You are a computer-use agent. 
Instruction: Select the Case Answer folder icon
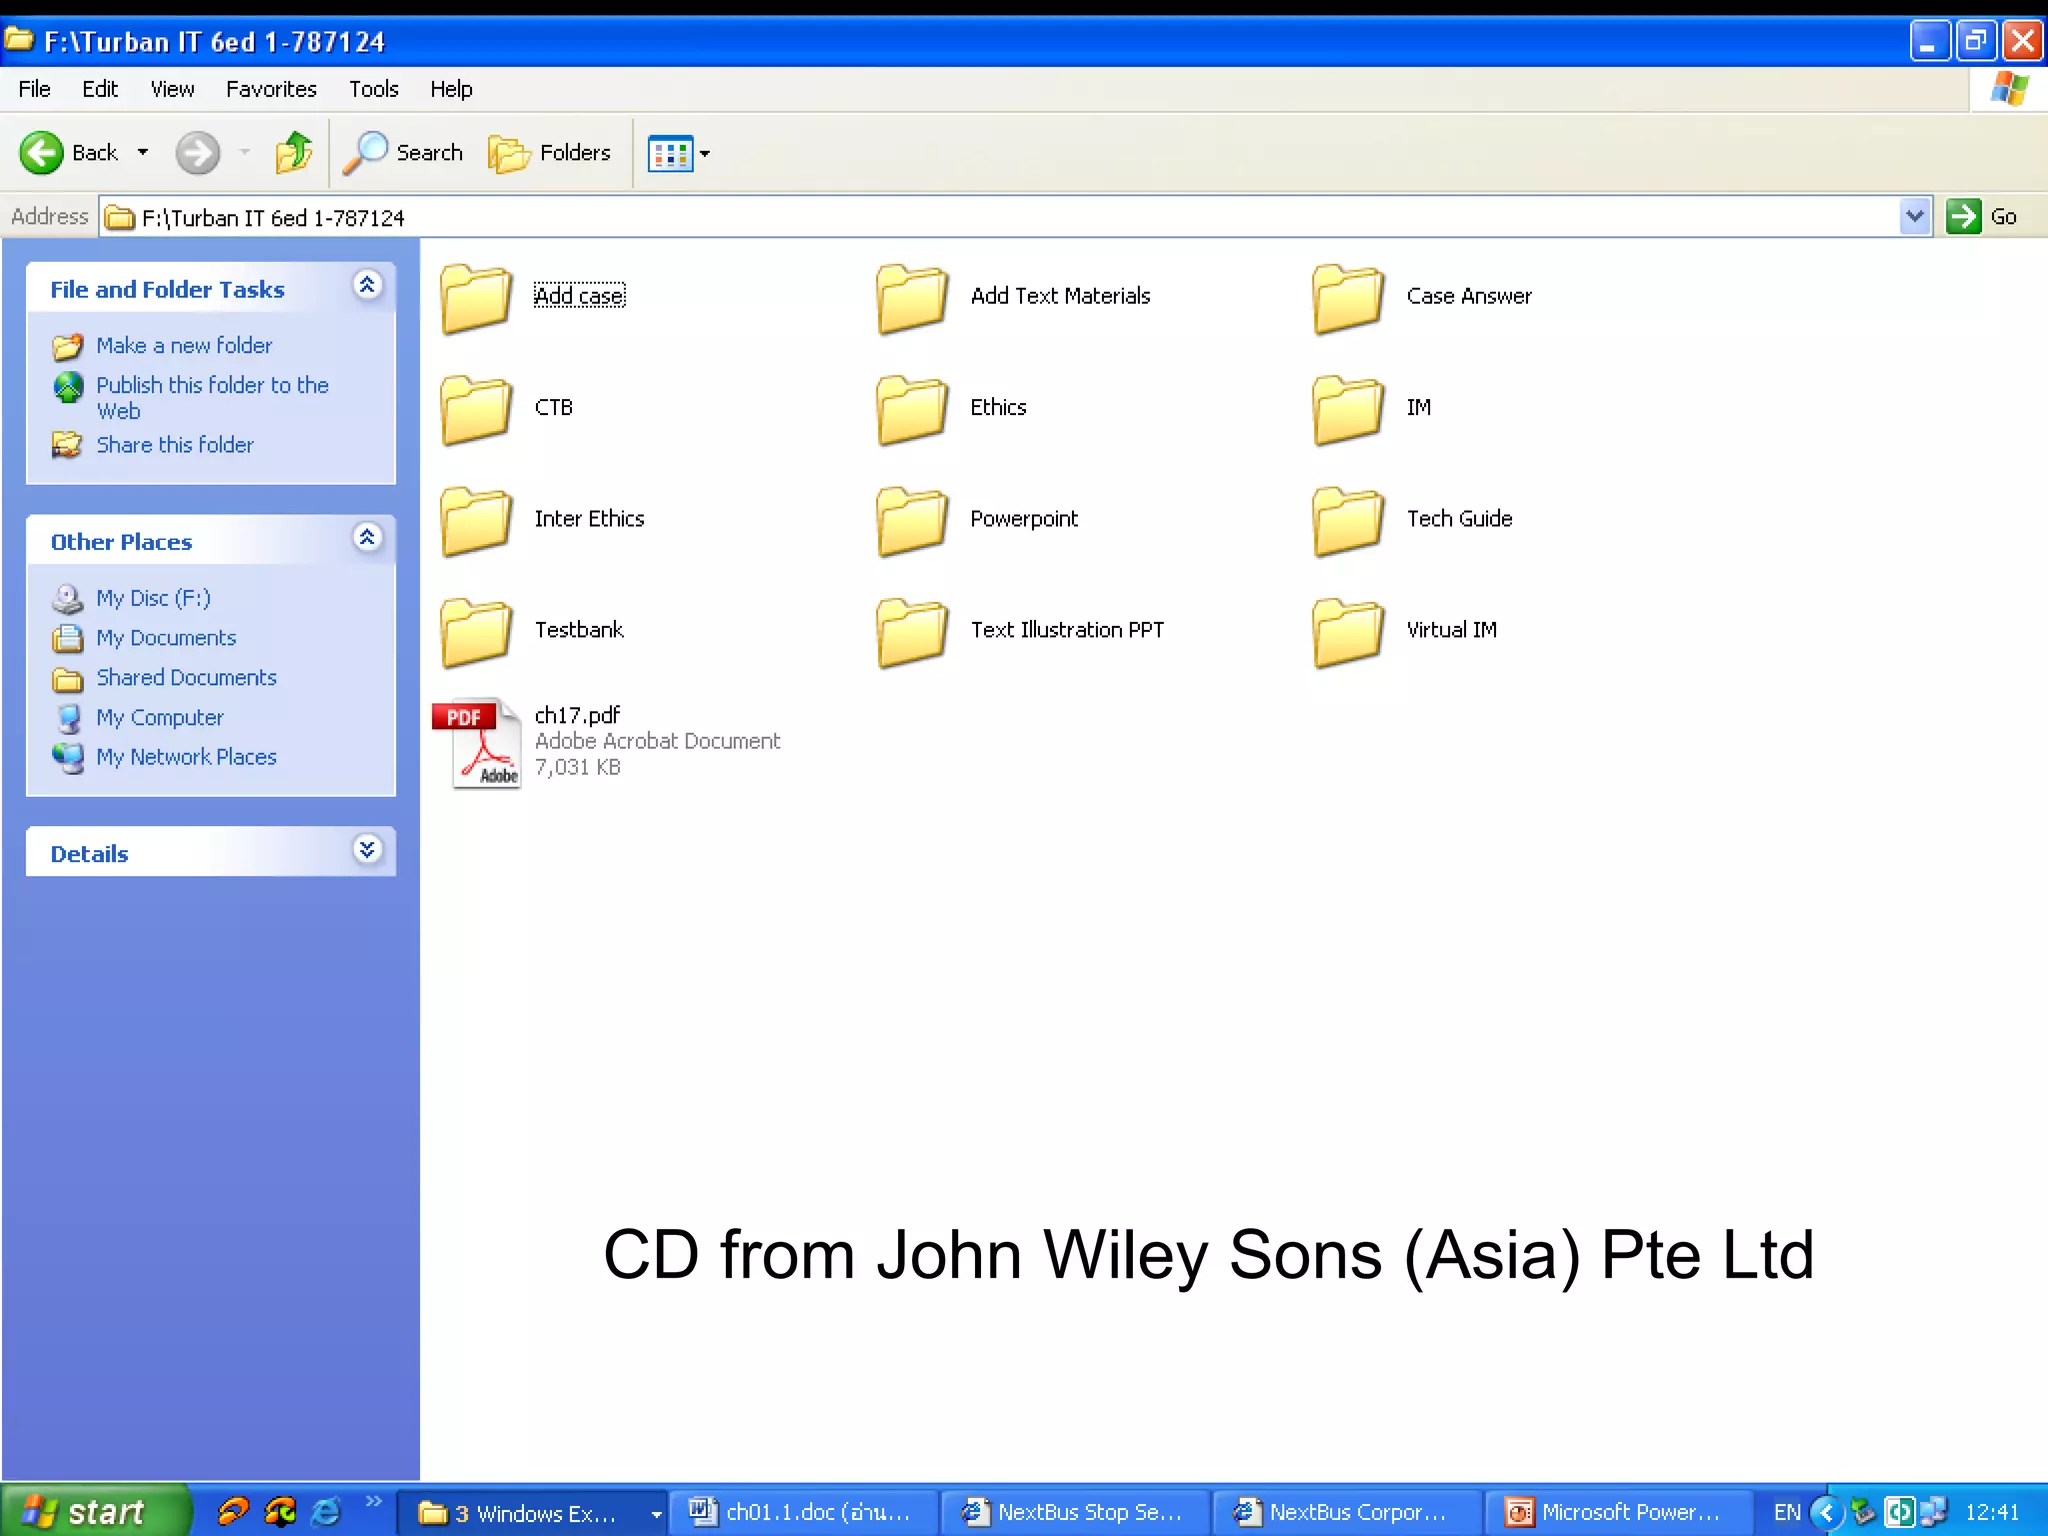(x=1348, y=298)
